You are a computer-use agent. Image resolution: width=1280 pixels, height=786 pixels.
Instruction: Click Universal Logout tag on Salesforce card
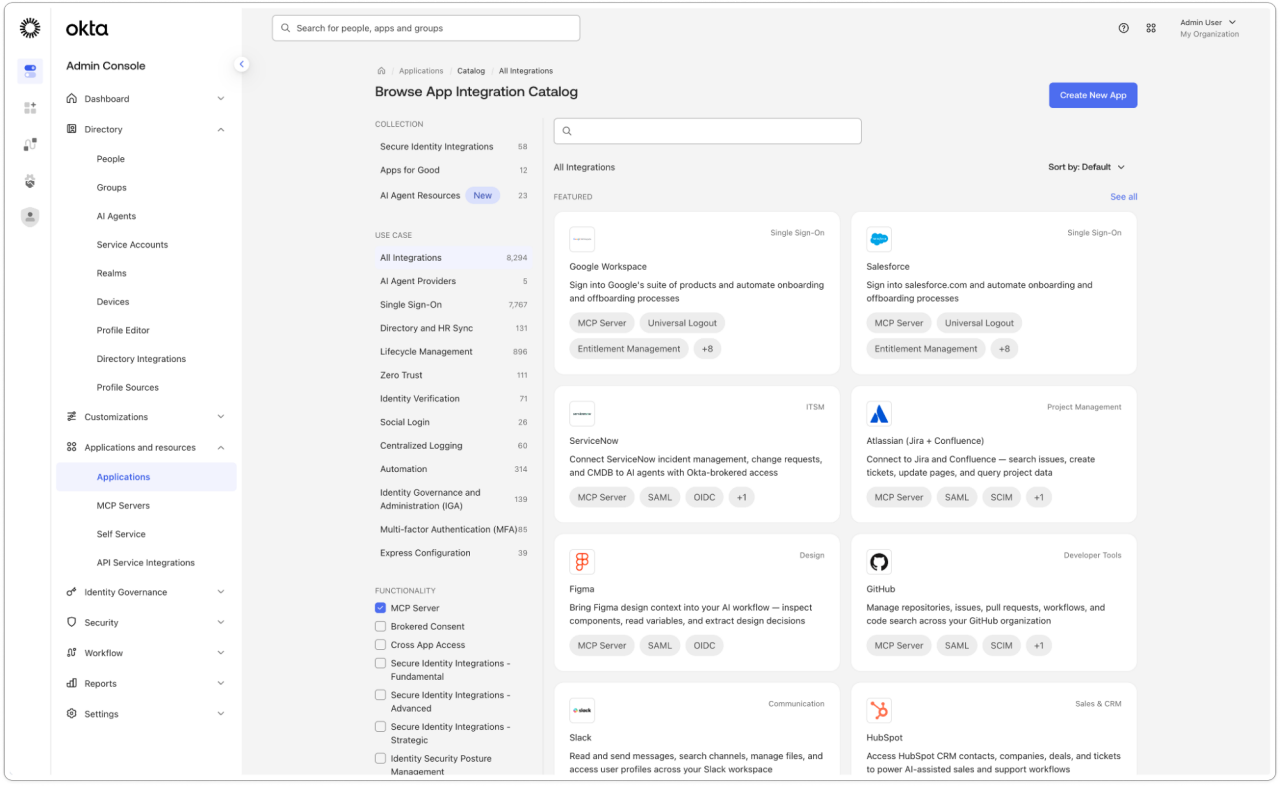pos(979,323)
